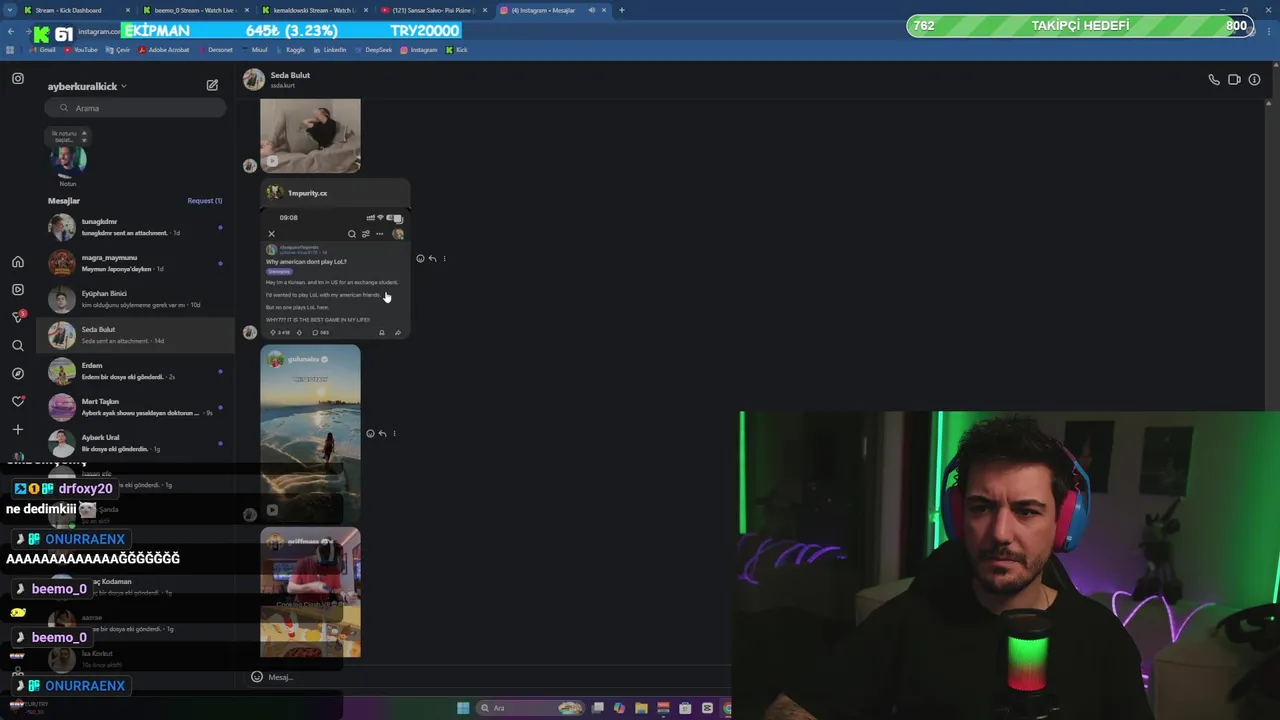
Task: Open Seda Bulut profile header
Action: pyautogui.click(x=277, y=80)
